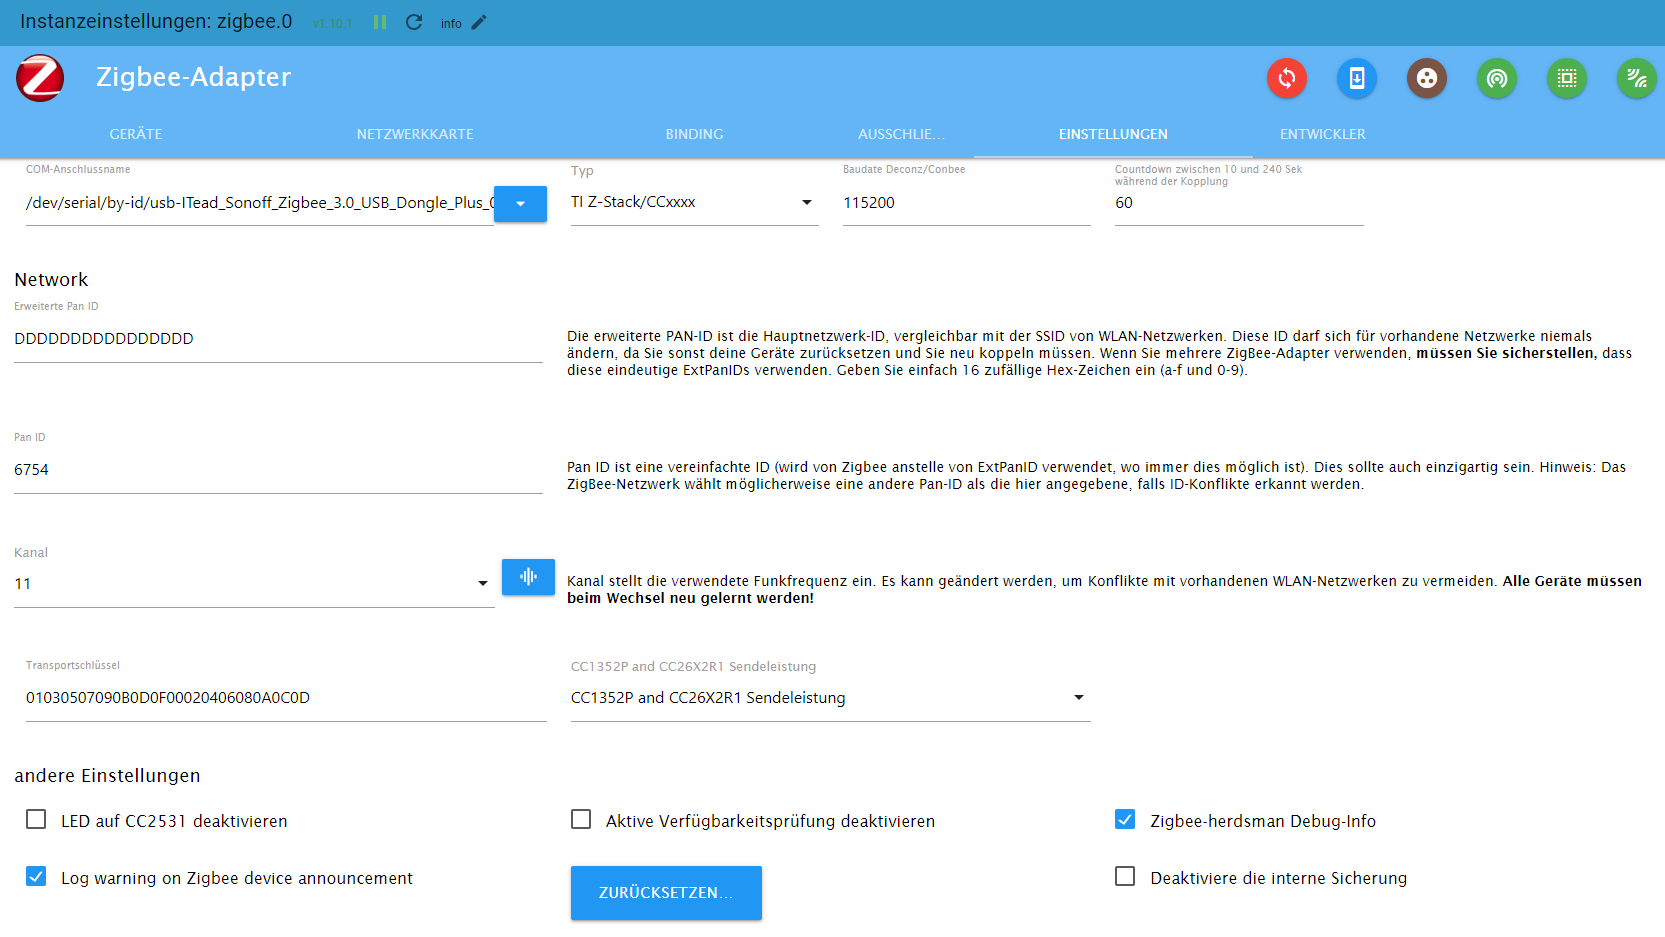Click the green pairing radio icon
The width and height of the screenshot is (1665, 937).
point(1497,78)
